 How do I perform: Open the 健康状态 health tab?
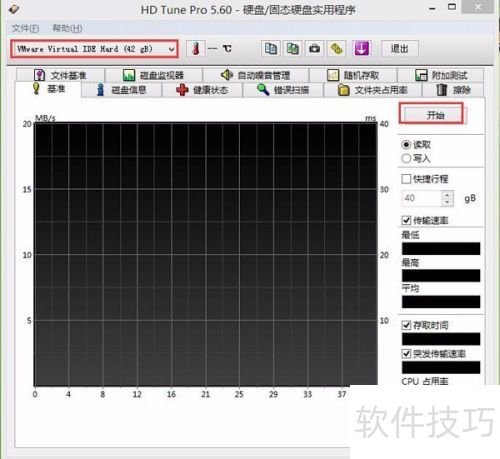202,90
